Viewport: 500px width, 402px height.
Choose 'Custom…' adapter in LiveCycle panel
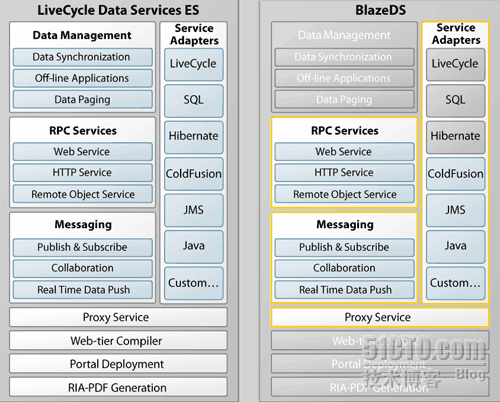[x=194, y=283]
